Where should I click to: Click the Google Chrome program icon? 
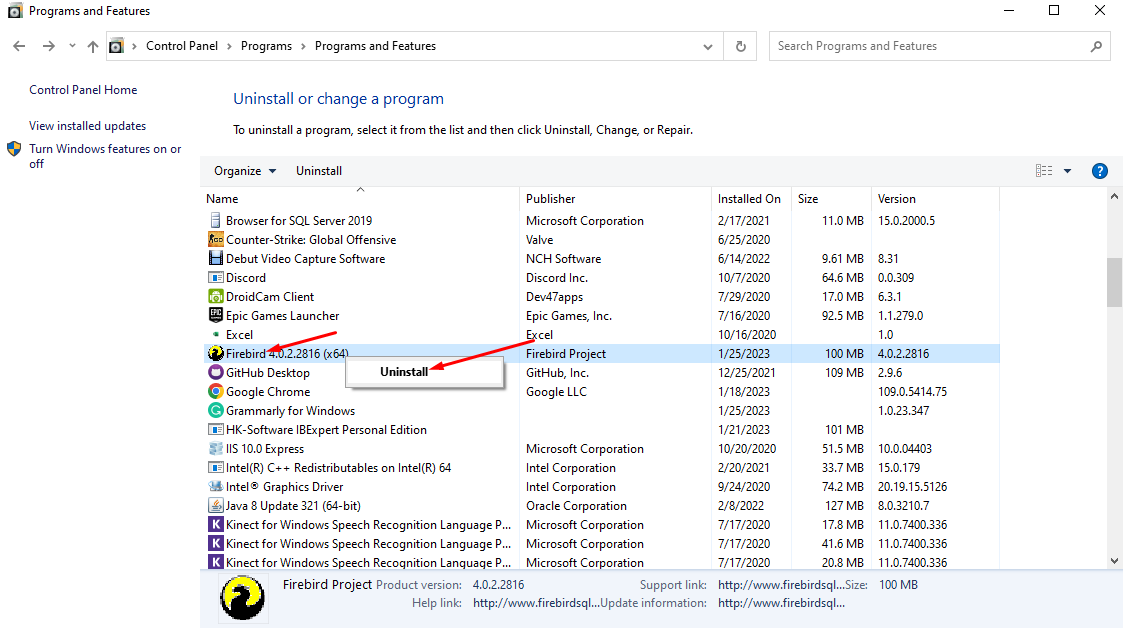point(215,392)
